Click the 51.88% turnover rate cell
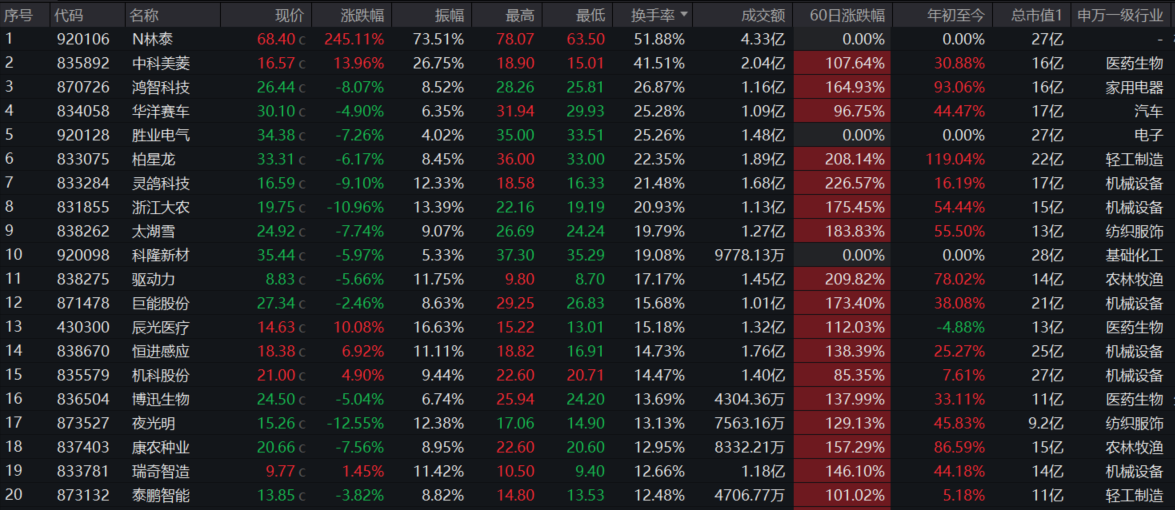1175x510 pixels. pos(657,39)
